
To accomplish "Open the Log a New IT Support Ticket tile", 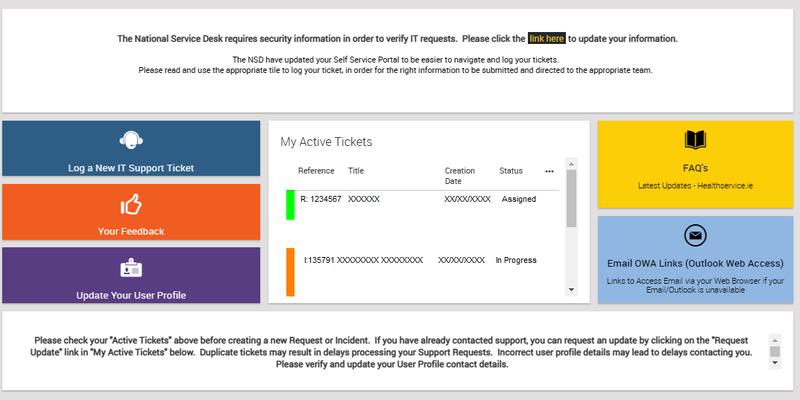I will [131, 148].
